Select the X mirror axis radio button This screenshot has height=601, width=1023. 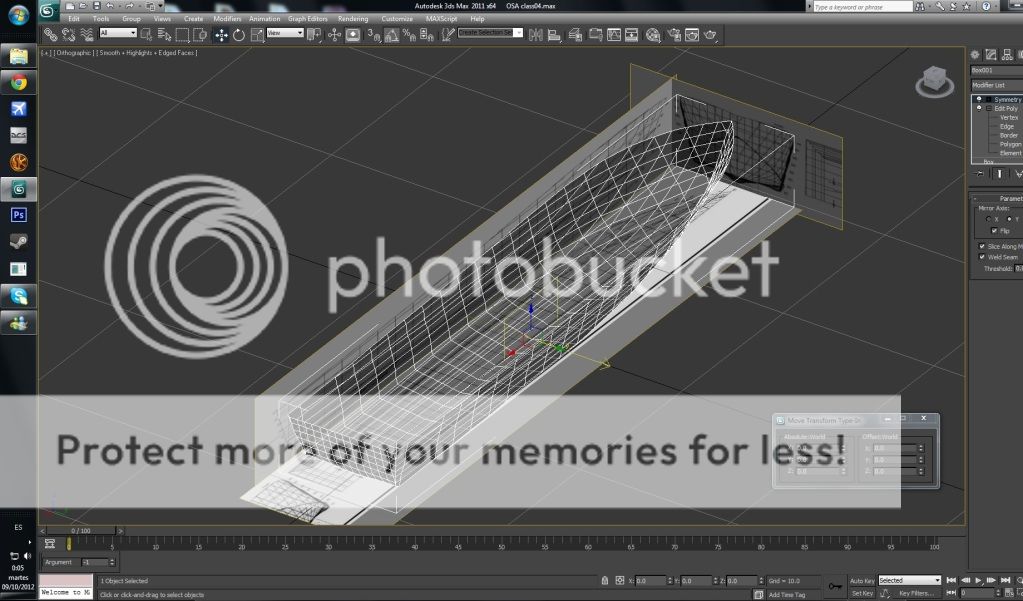click(988, 219)
